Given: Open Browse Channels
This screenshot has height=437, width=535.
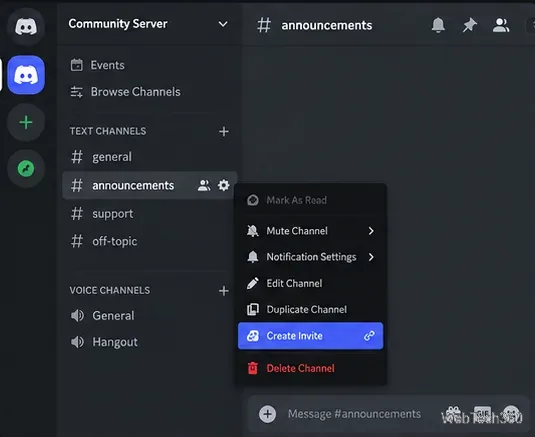Looking at the screenshot, I should pyautogui.click(x=125, y=91).
